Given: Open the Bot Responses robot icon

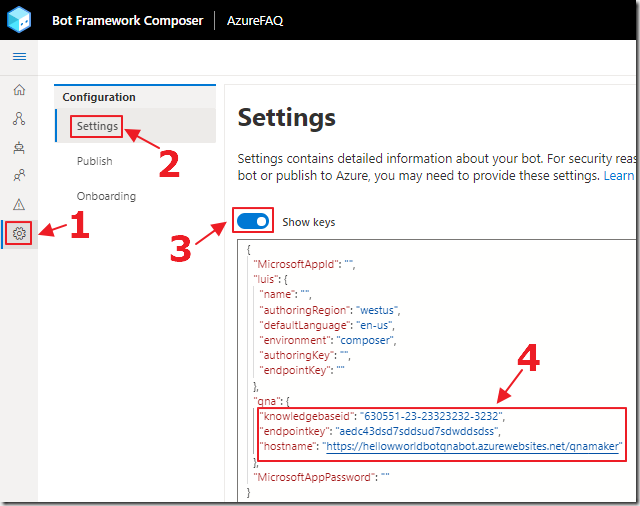Looking at the screenshot, I should click(19, 147).
